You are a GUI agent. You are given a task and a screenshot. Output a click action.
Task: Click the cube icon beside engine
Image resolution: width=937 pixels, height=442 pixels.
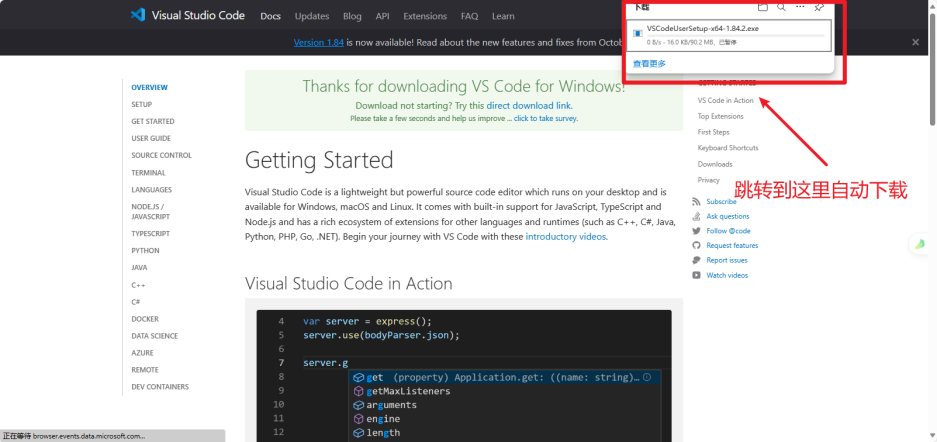[359, 419]
